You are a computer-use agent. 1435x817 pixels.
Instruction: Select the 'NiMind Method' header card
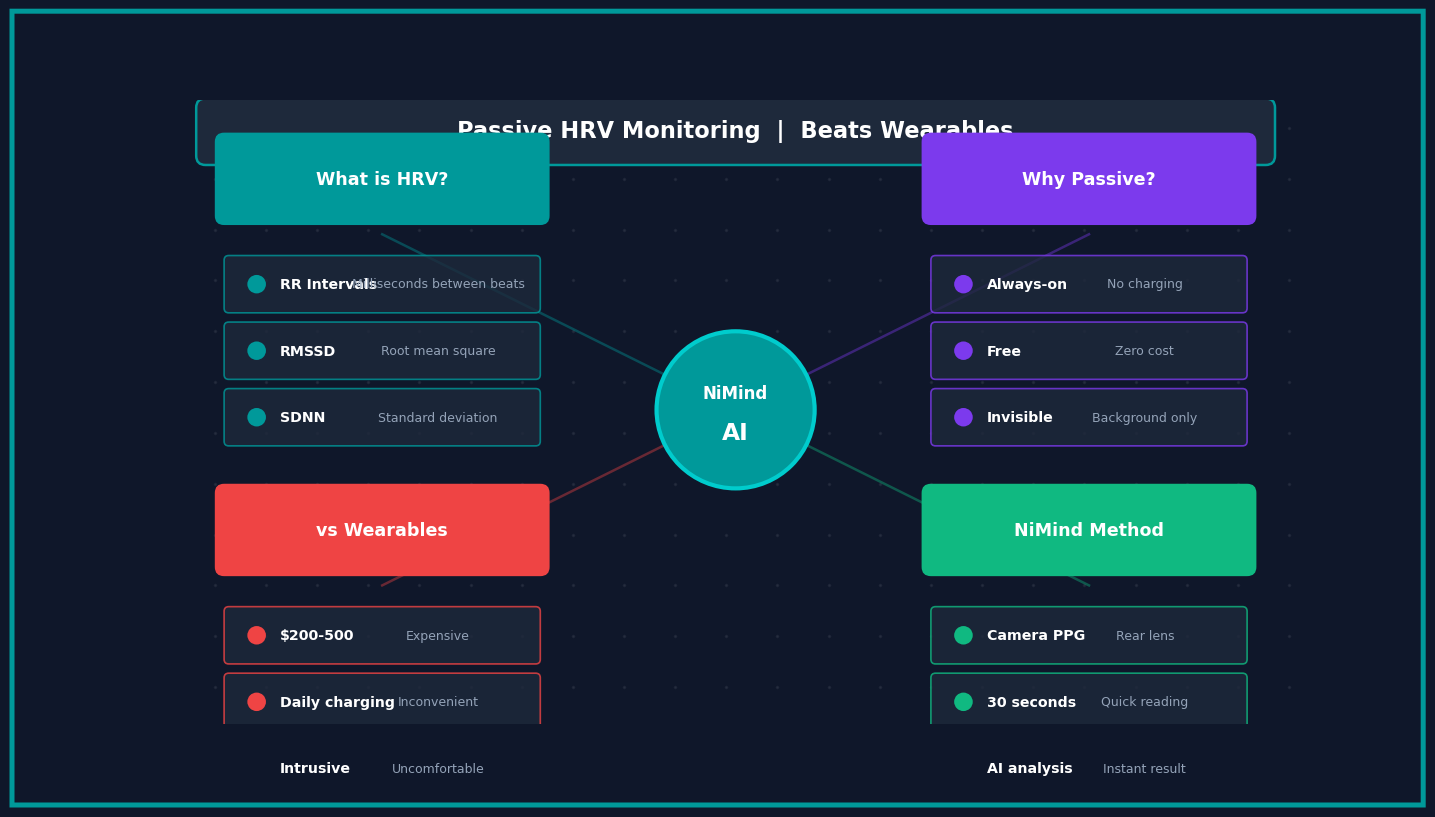coord(1088,530)
